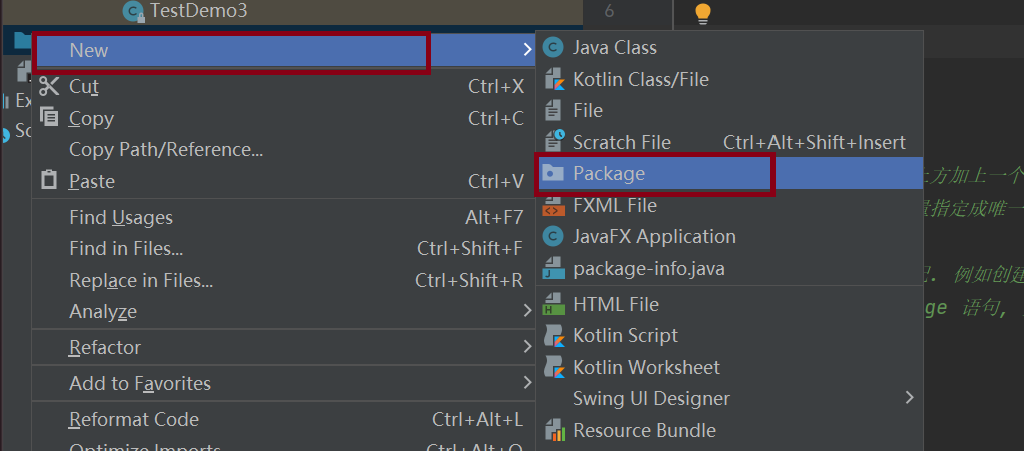Screen dimensions: 1024x451
Task: Click the Cut scissors icon
Action: click(49, 86)
